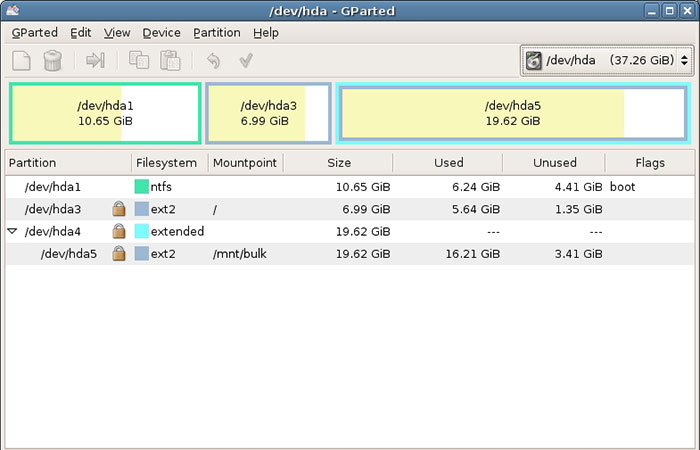Click the lock icon on /dev/hda4 row
Screen dimensions: 700x450
[x=119, y=231]
